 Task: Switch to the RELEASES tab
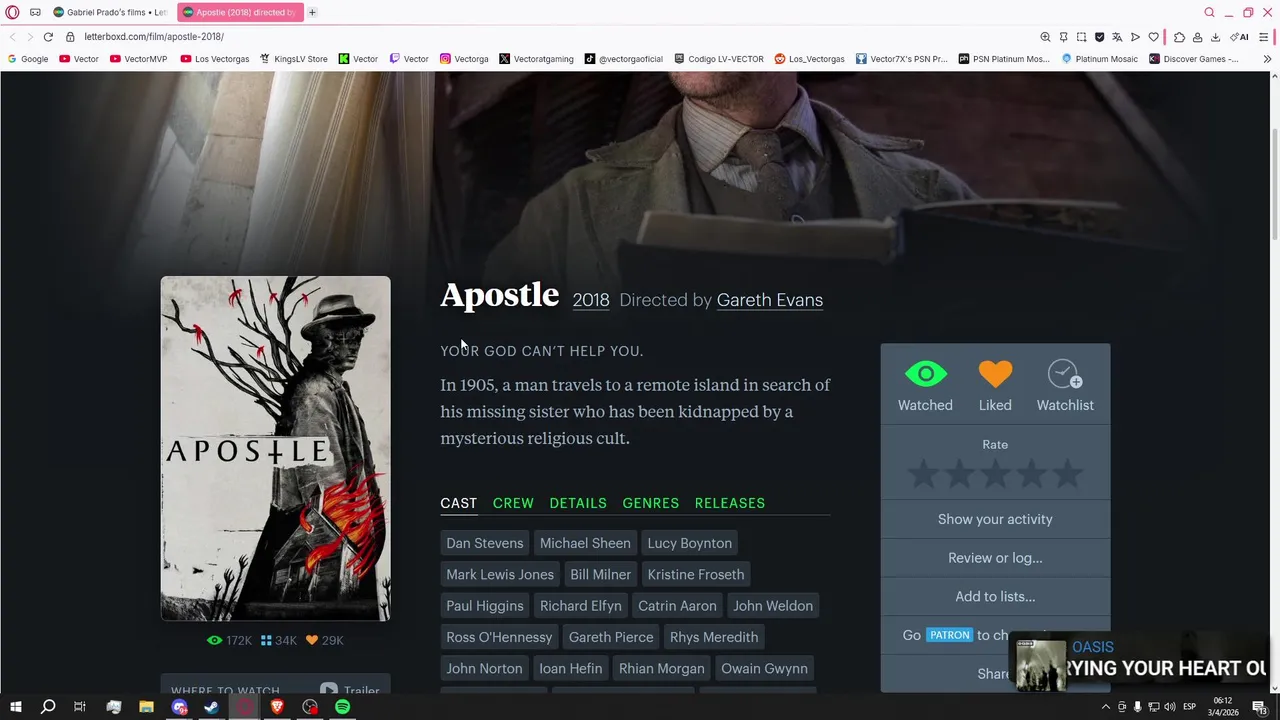coord(730,503)
